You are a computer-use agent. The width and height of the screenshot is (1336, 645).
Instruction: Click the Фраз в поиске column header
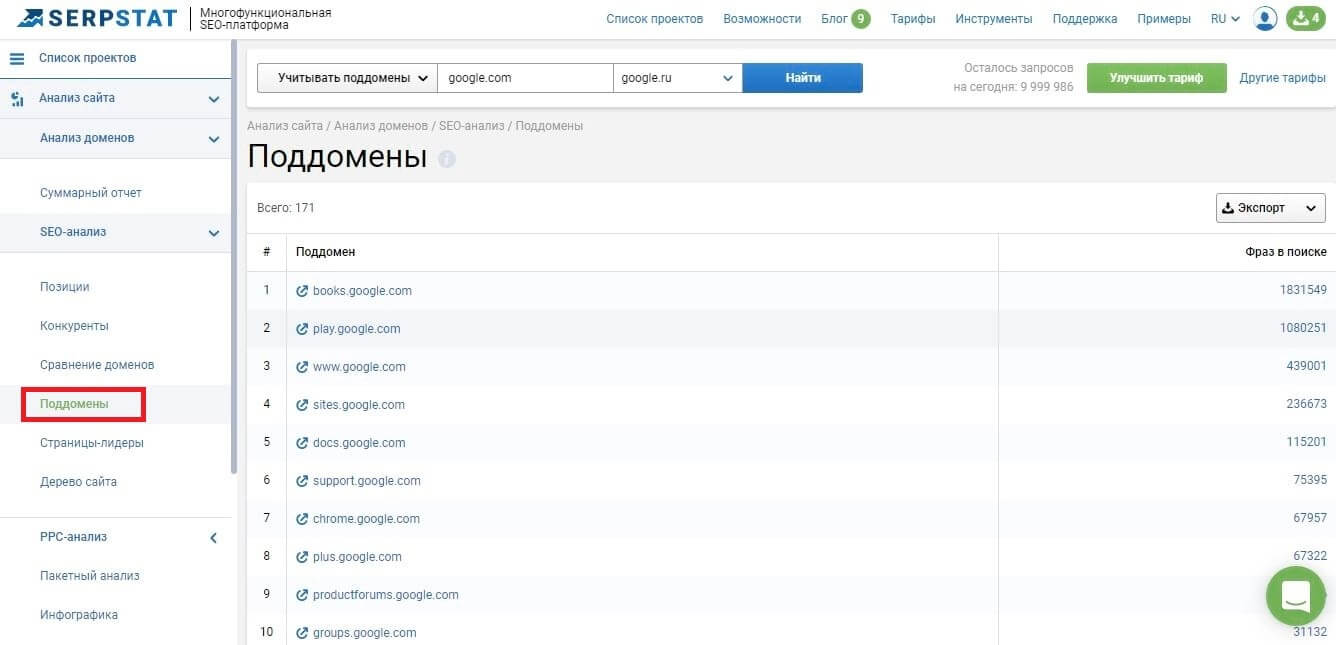coord(1286,252)
